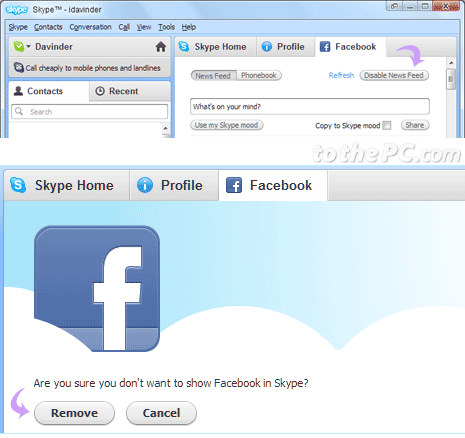Maximize the Skype window
465x438 pixels.
425,6
